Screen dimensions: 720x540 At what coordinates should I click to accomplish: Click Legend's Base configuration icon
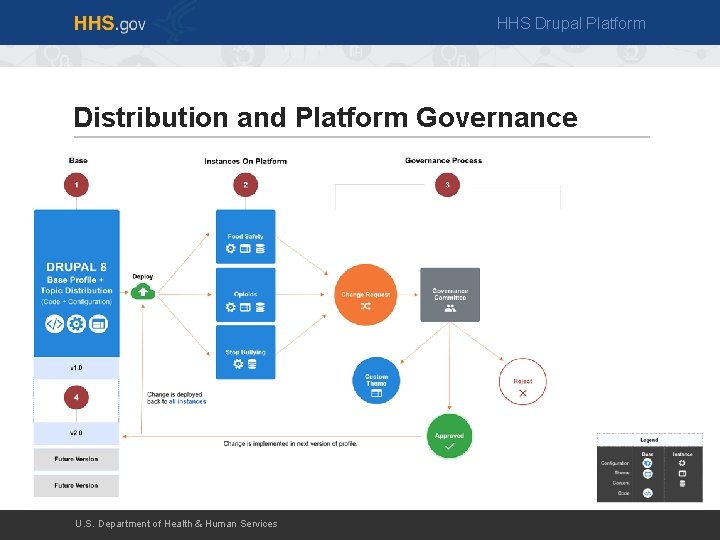pyautogui.click(x=647, y=463)
